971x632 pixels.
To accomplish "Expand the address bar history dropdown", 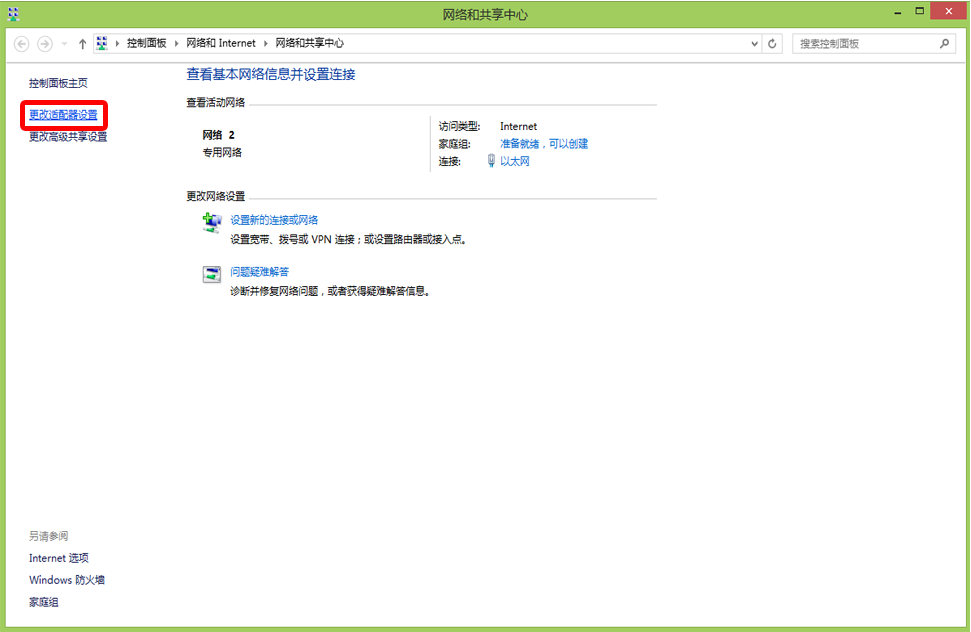I will tap(754, 44).
